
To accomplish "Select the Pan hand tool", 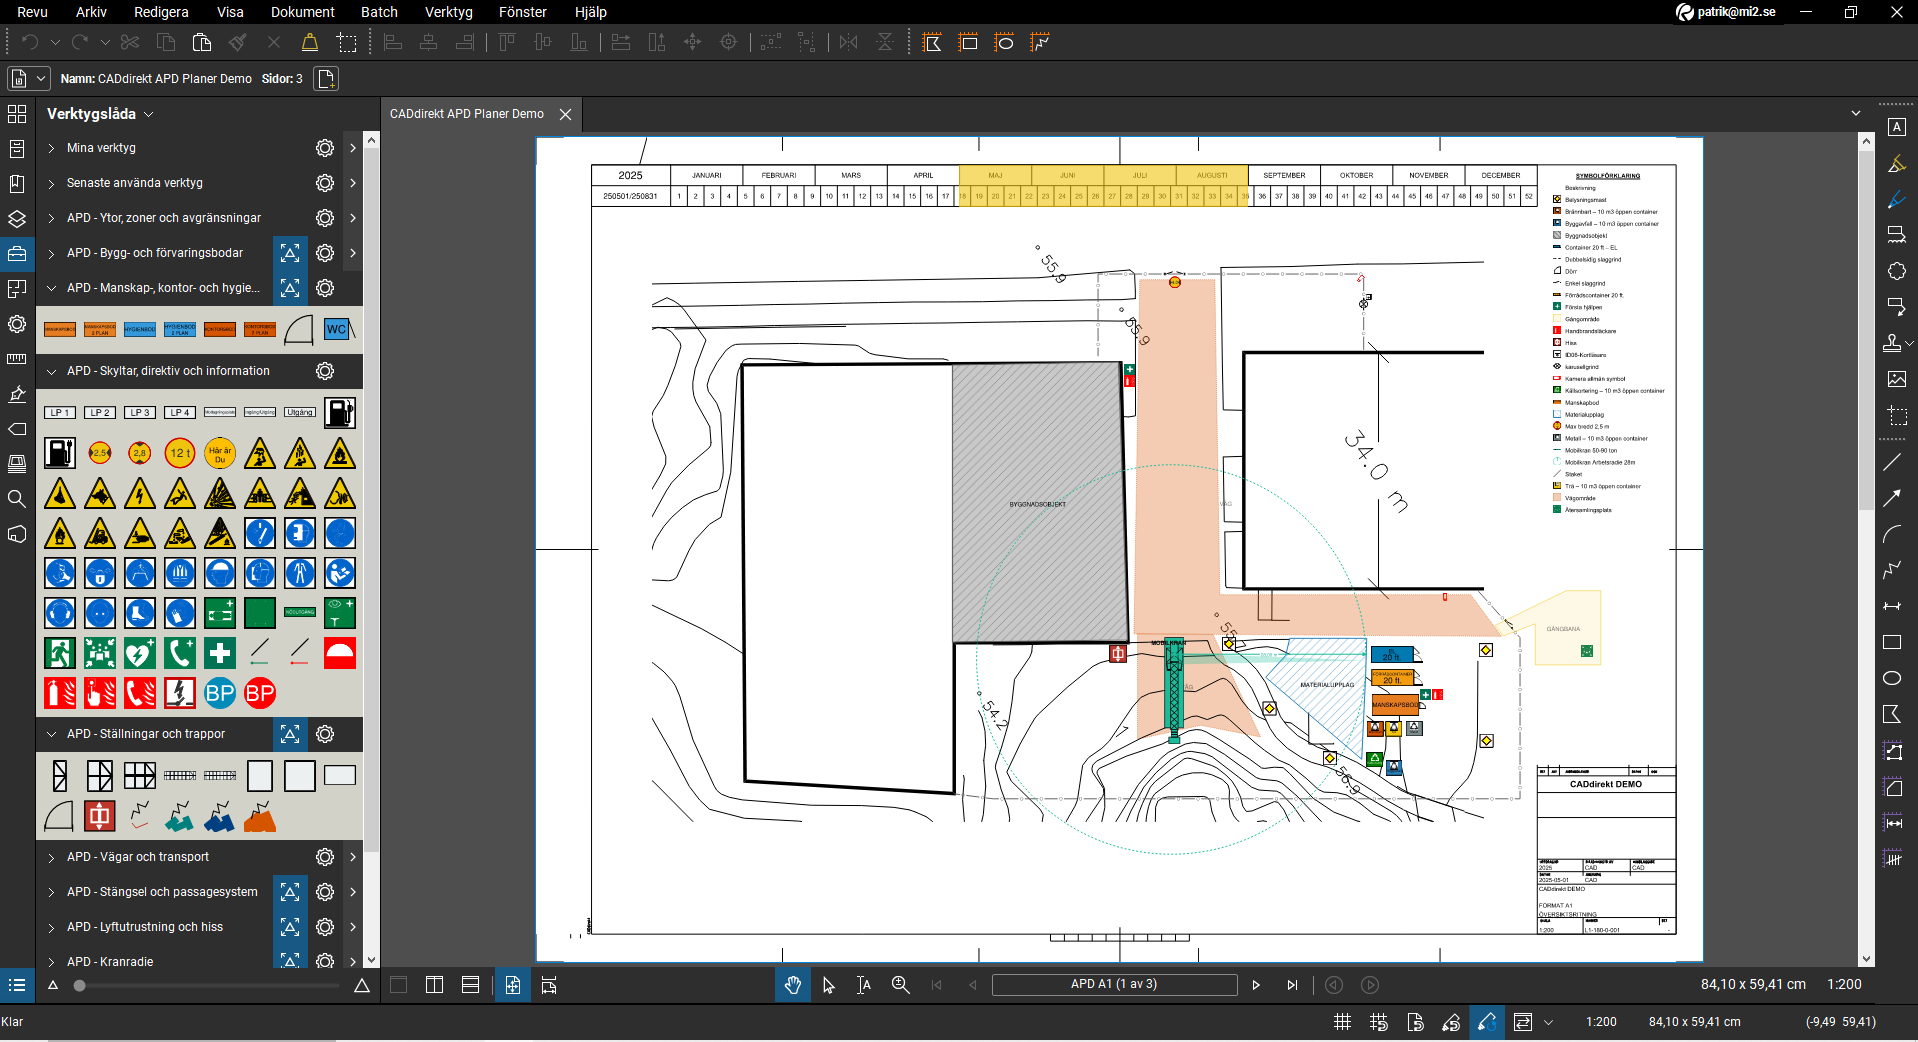I will click(x=792, y=985).
